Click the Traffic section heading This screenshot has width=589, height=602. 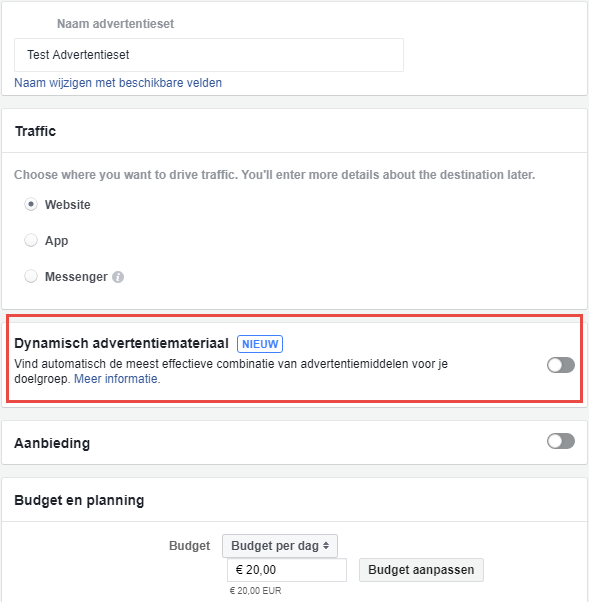point(35,131)
